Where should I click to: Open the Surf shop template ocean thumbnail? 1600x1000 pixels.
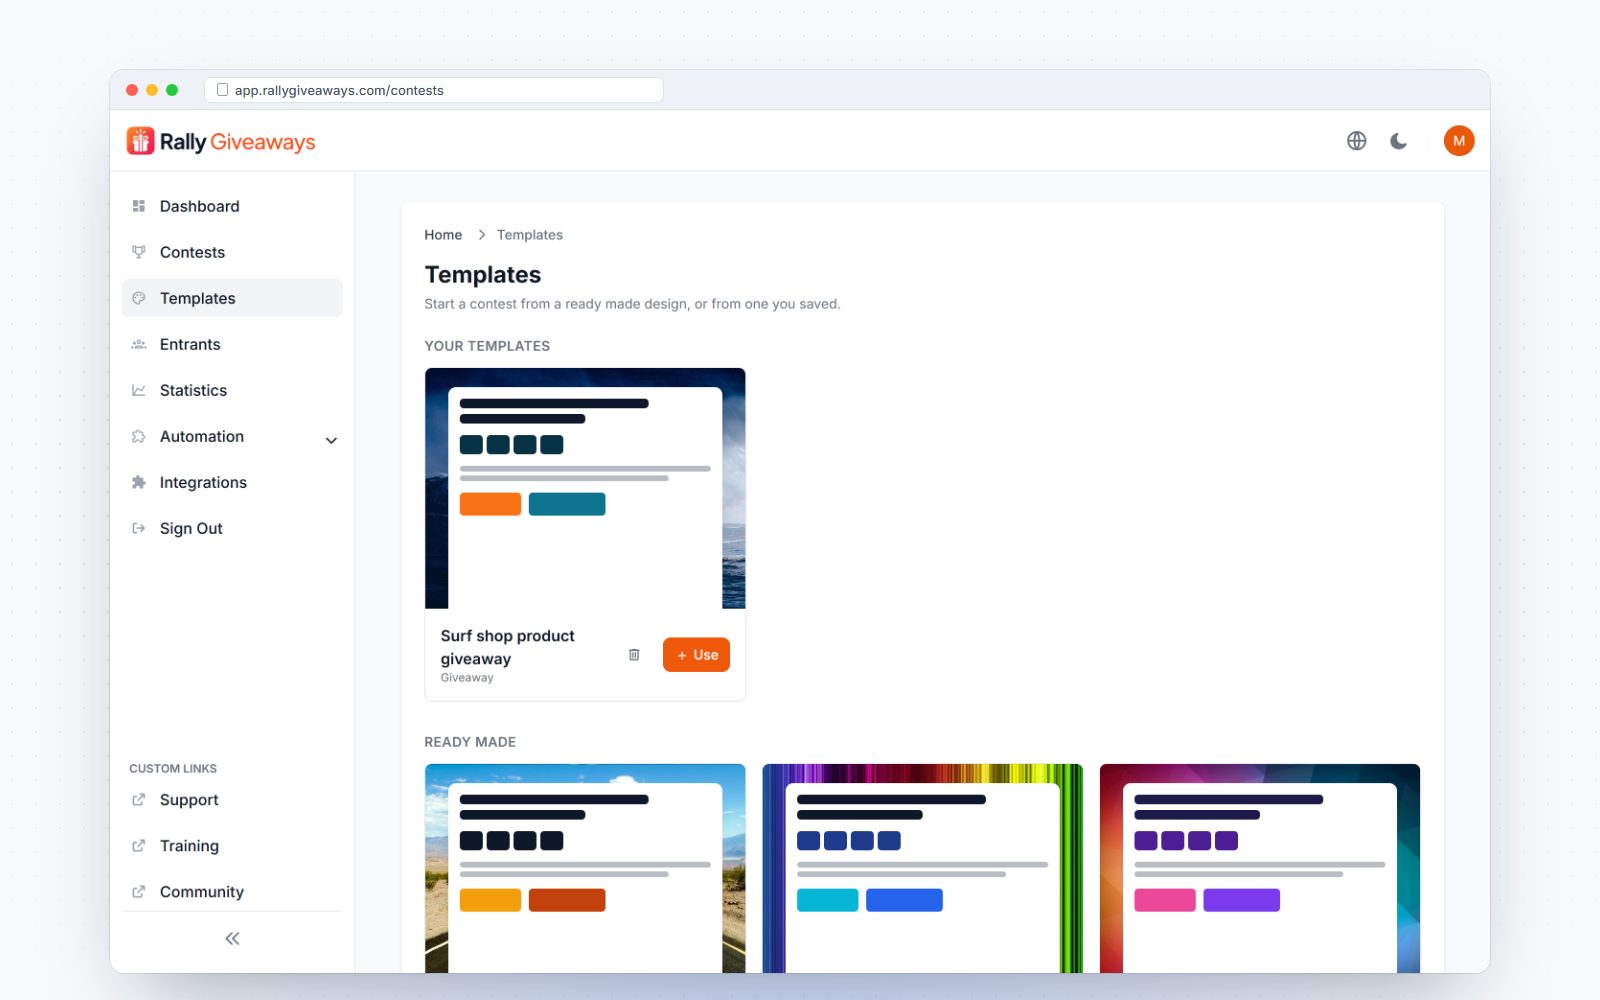point(585,488)
